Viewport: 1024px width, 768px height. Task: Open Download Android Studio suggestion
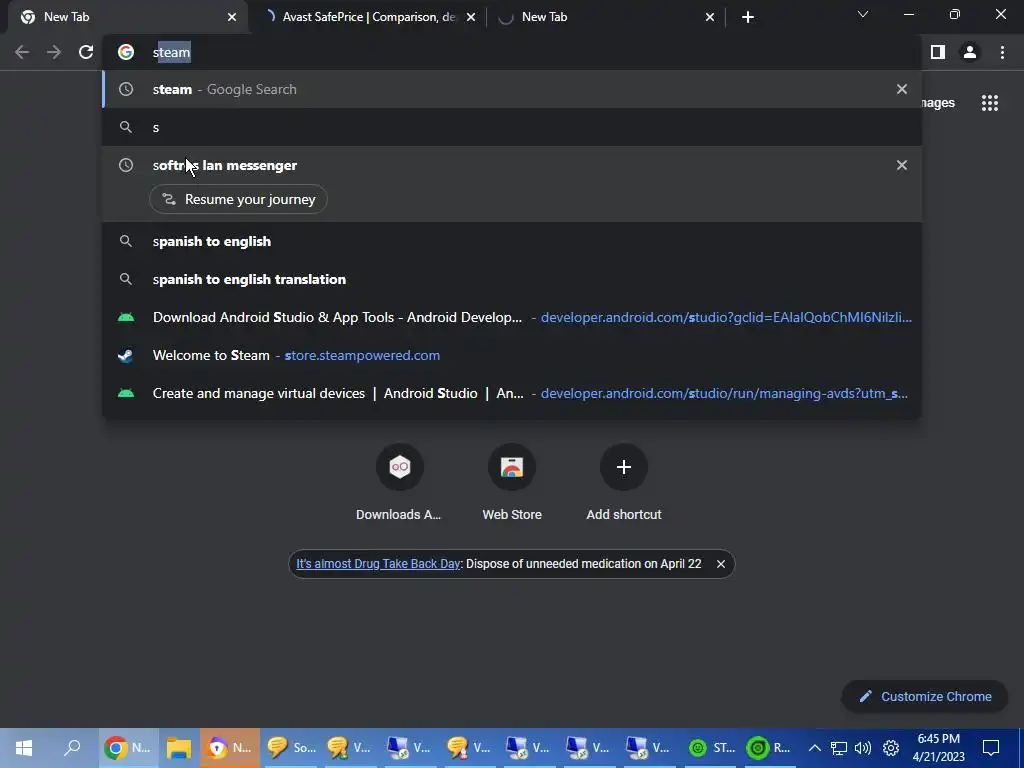tap(512, 317)
